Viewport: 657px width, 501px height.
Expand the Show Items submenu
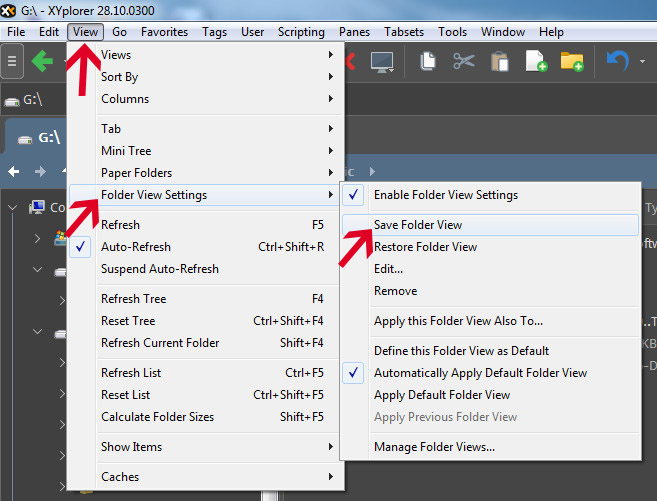(131, 447)
